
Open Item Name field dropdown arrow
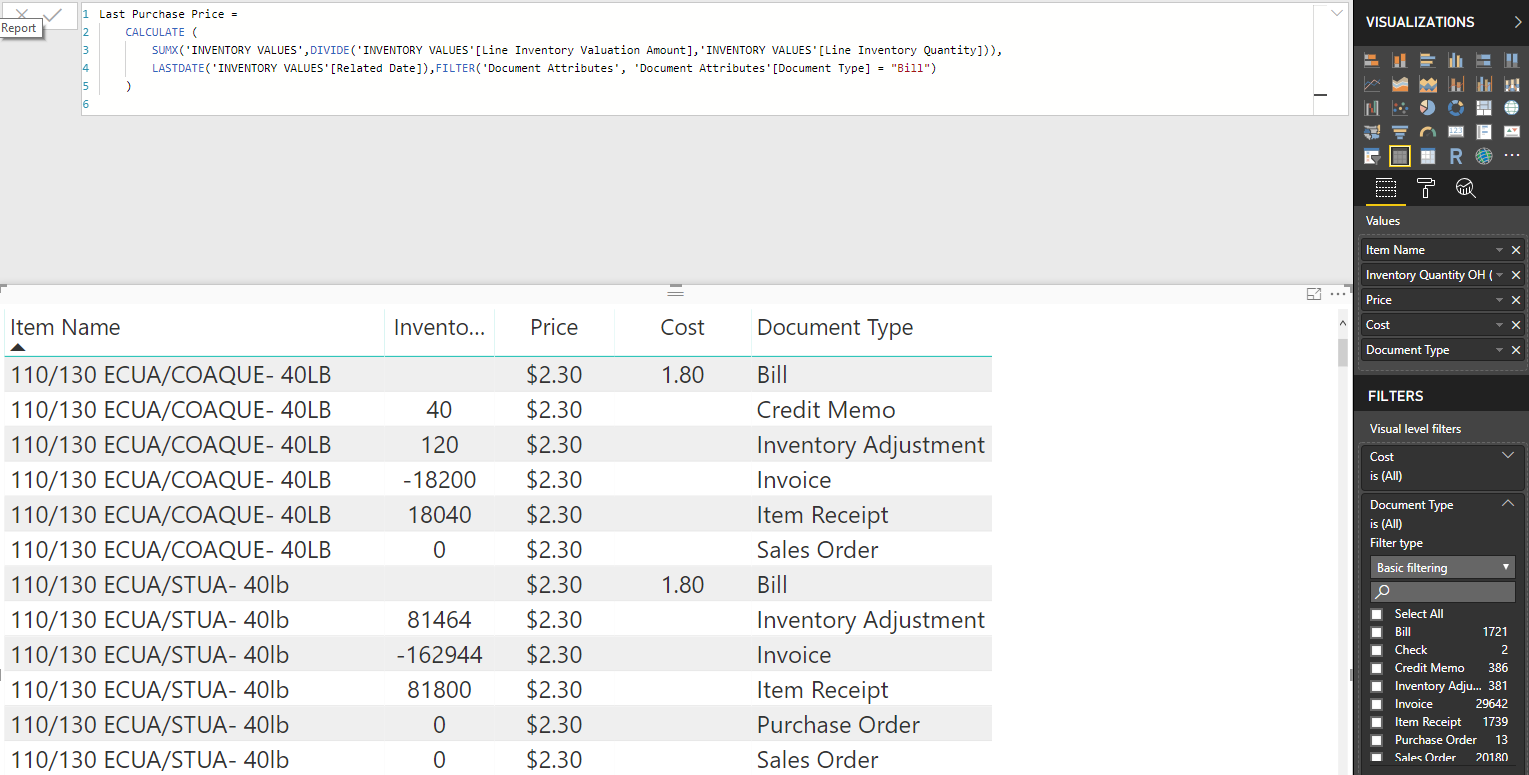click(x=1499, y=250)
